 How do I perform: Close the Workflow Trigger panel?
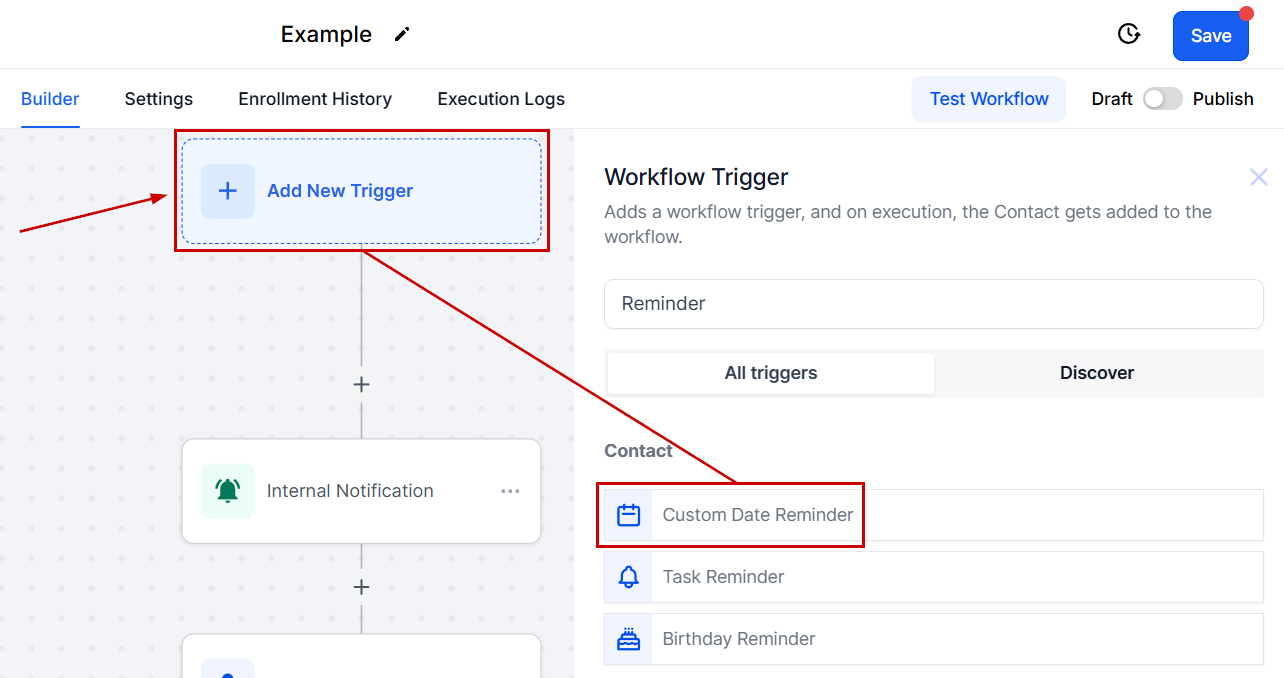click(1258, 178)
